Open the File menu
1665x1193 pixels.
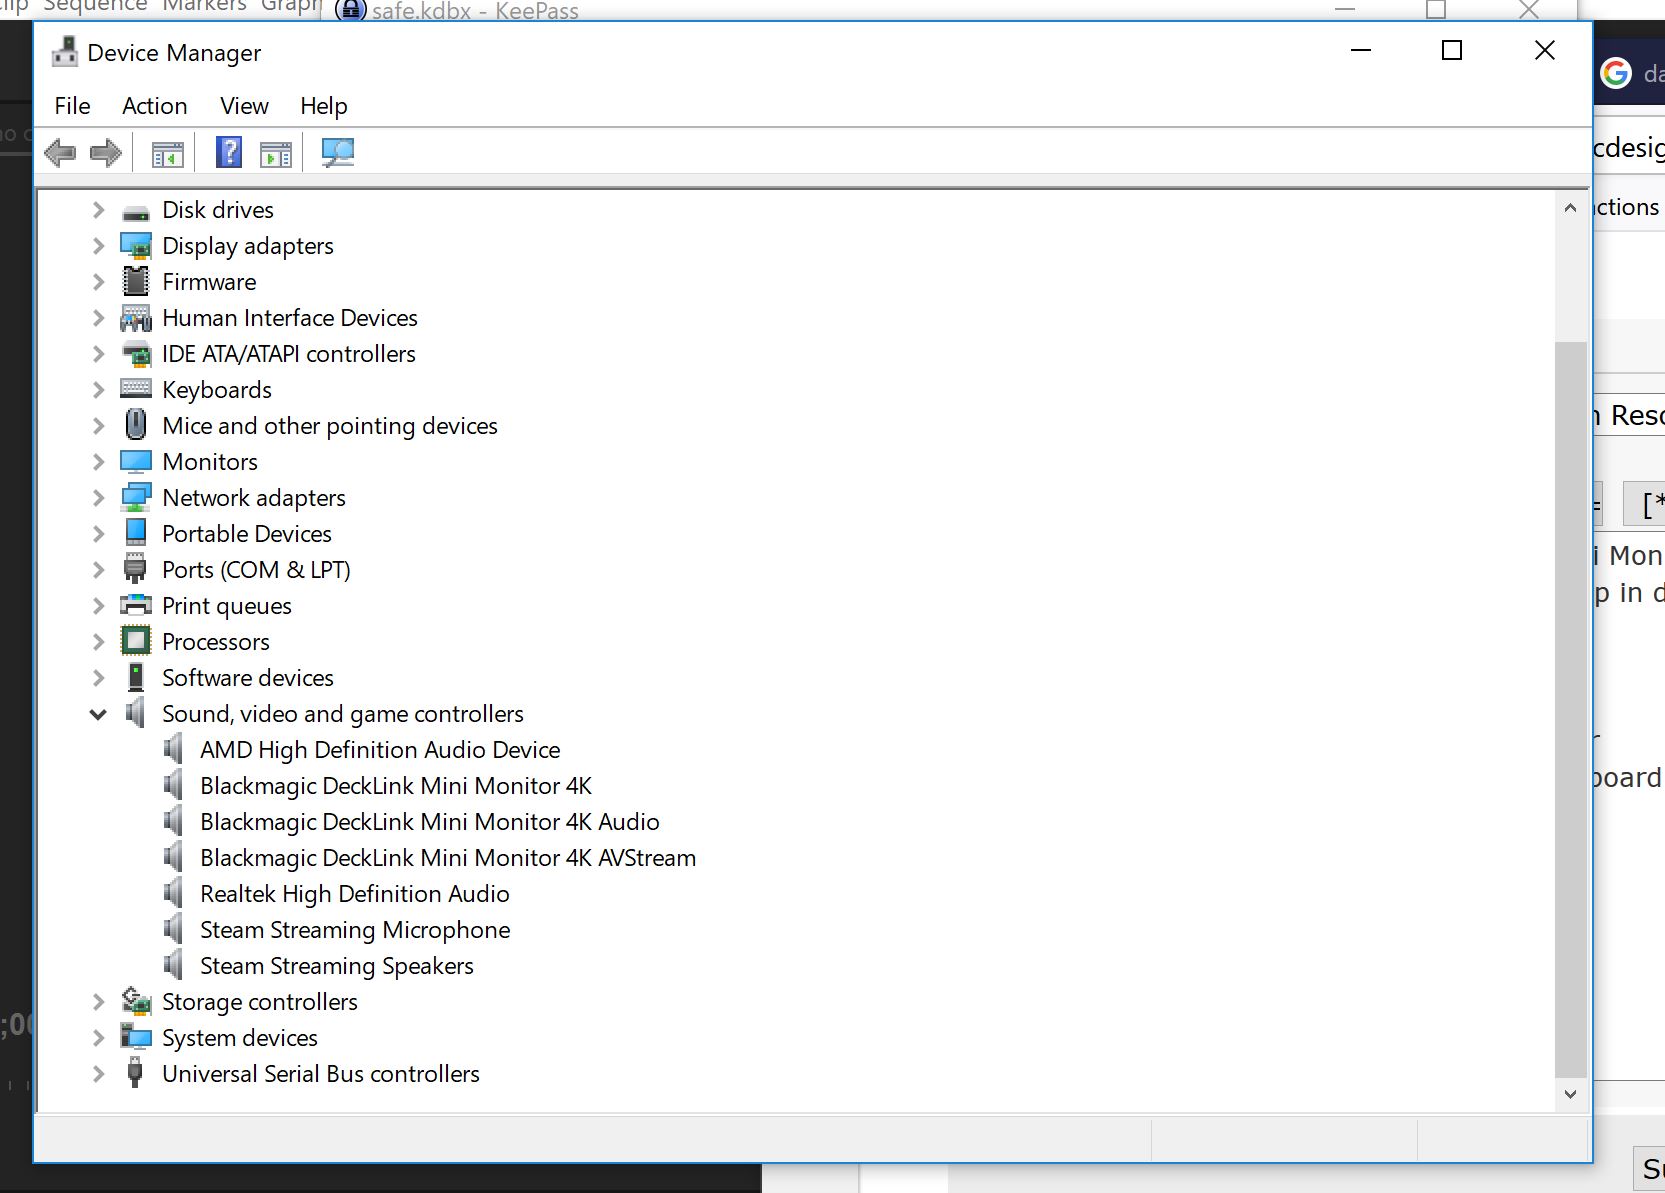pyautogui.click(x=72, y=106)
